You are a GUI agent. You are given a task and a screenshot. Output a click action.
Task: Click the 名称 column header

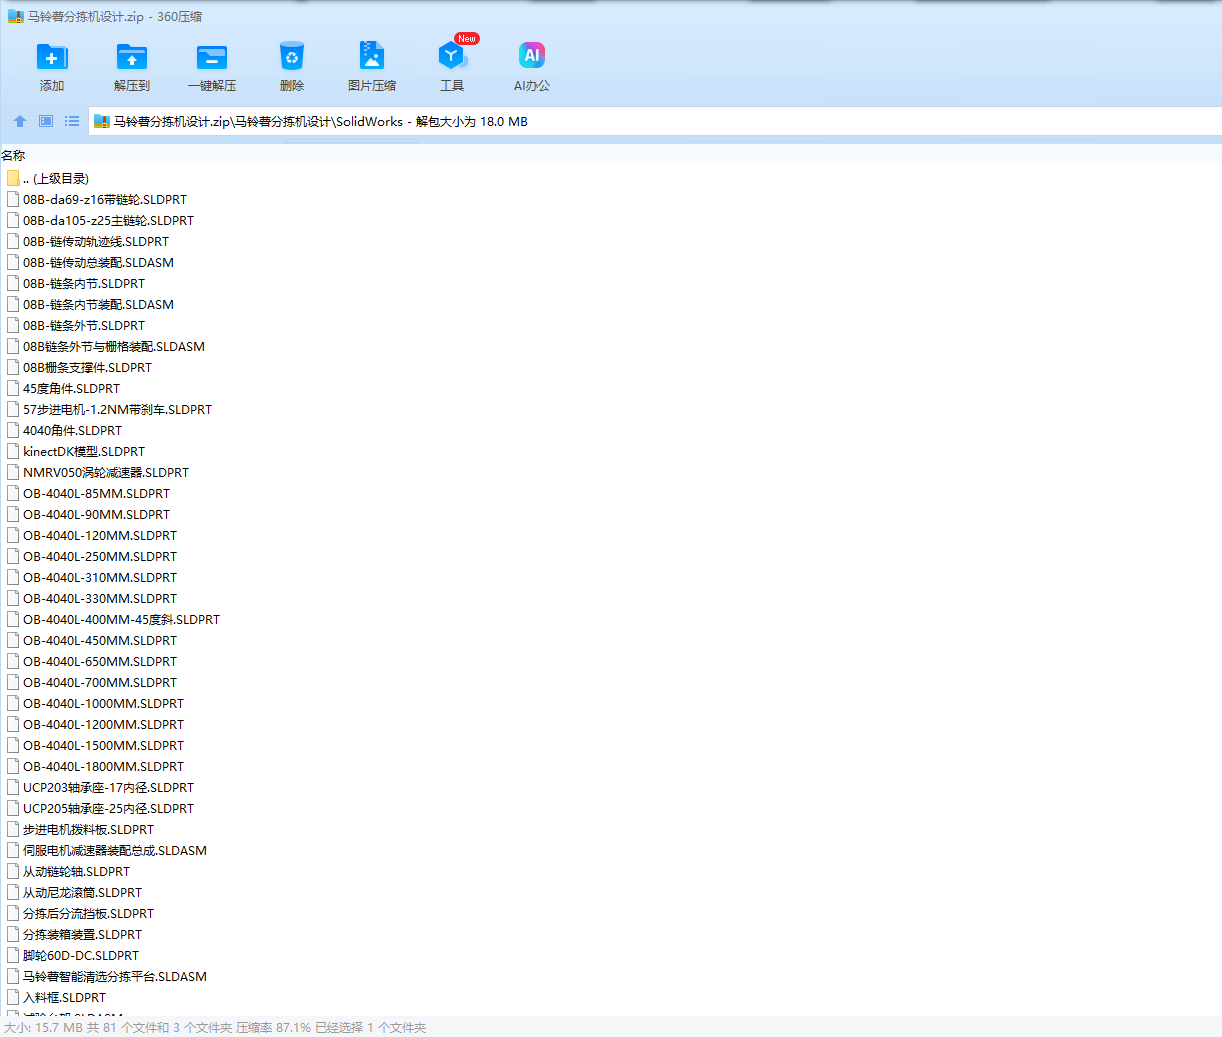[13, 156]
